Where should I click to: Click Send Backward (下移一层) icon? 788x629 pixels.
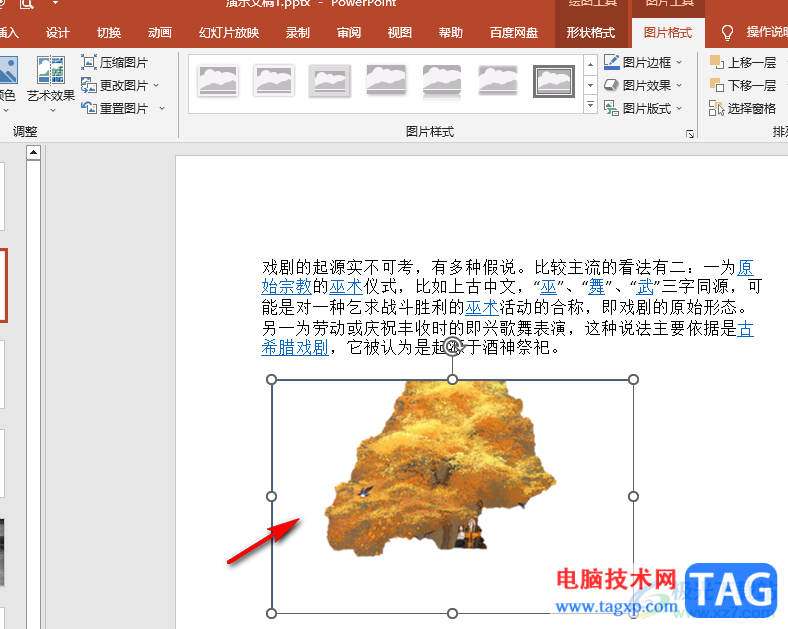(x=716, y=85)
